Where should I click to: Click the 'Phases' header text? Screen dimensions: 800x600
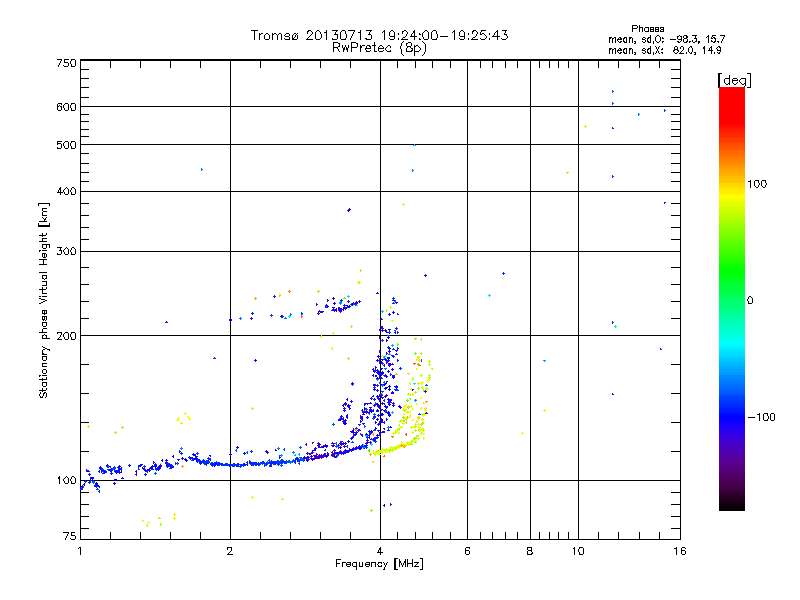click(647, 29)
